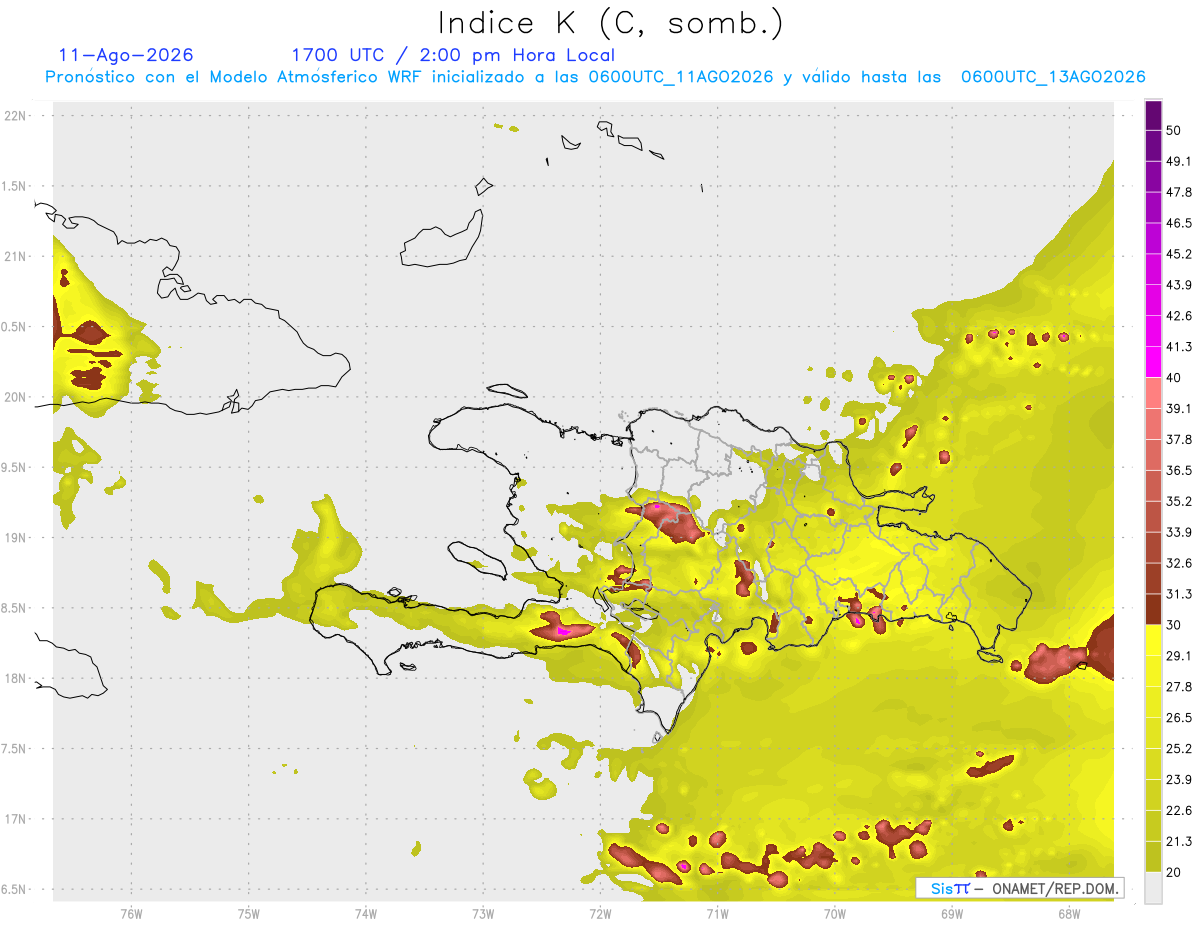
Task: Click the colorbar value label 45.2
Action: [1179, 254]
